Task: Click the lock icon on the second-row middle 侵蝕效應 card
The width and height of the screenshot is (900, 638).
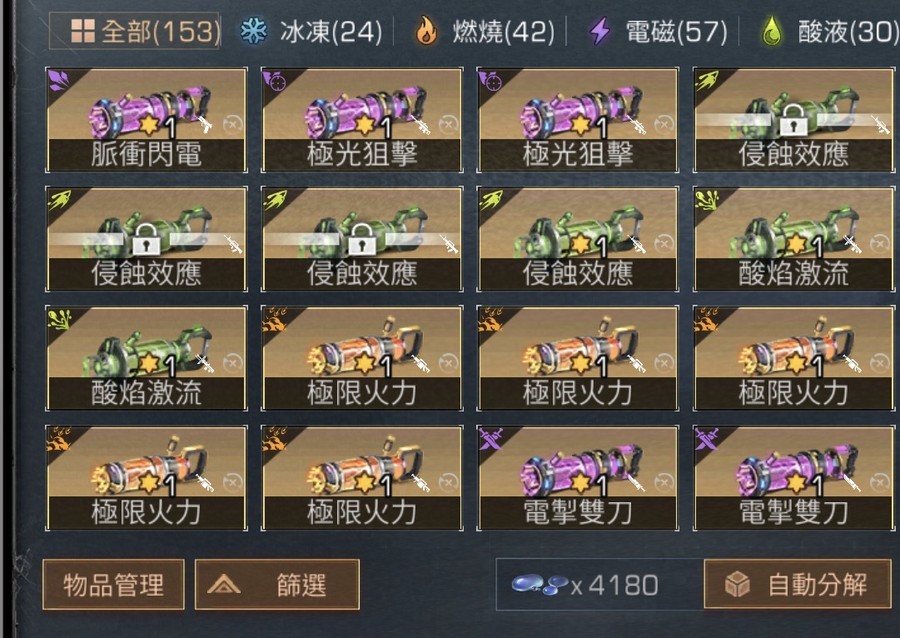Action: 362,239
